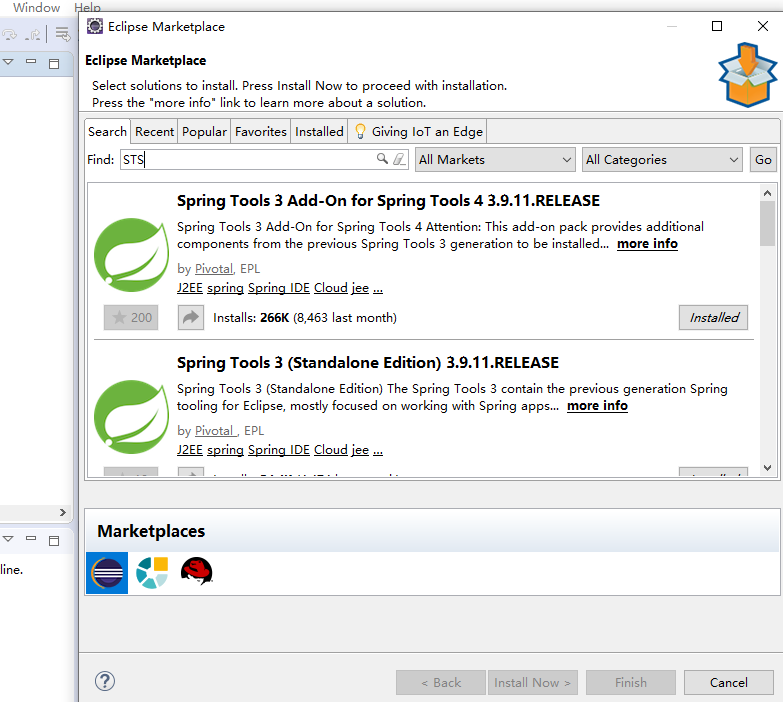Image resolution: width=783 pixels, height=702 pixels.
Task: Open the Help menu in Eclipse
Action: 87,7
